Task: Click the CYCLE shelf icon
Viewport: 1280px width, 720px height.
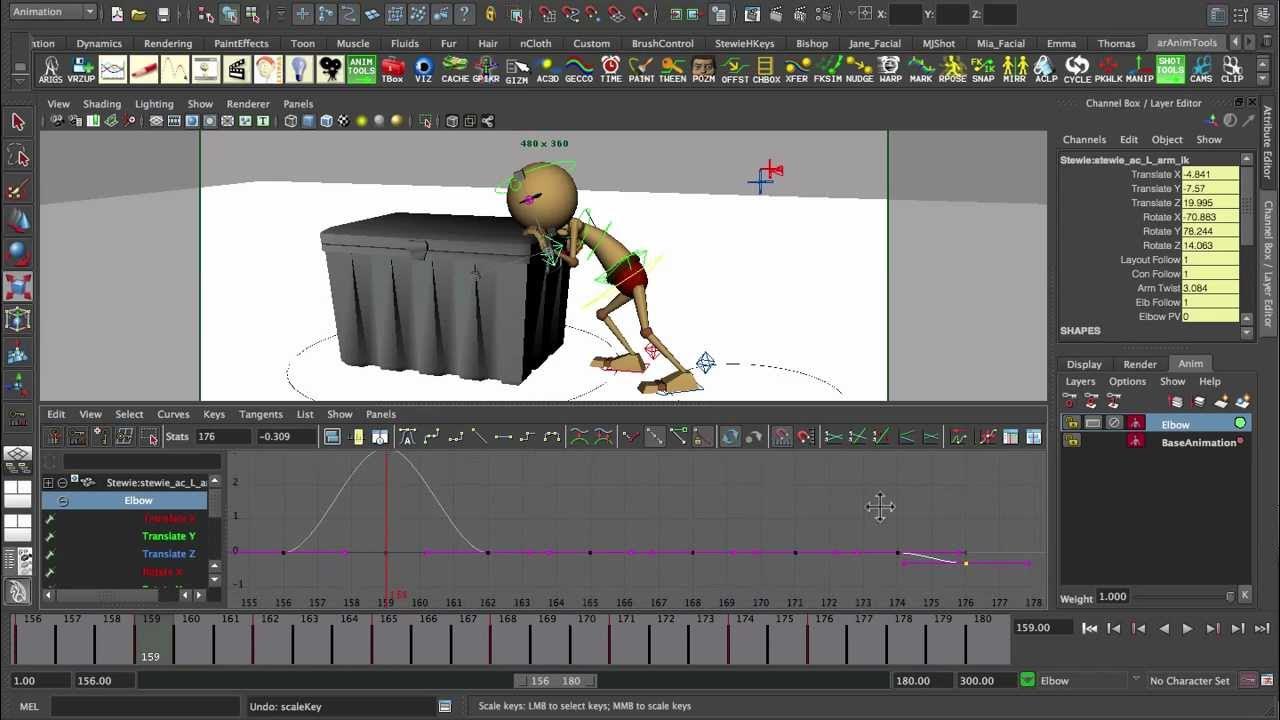Action: (x=1077, y=69)
